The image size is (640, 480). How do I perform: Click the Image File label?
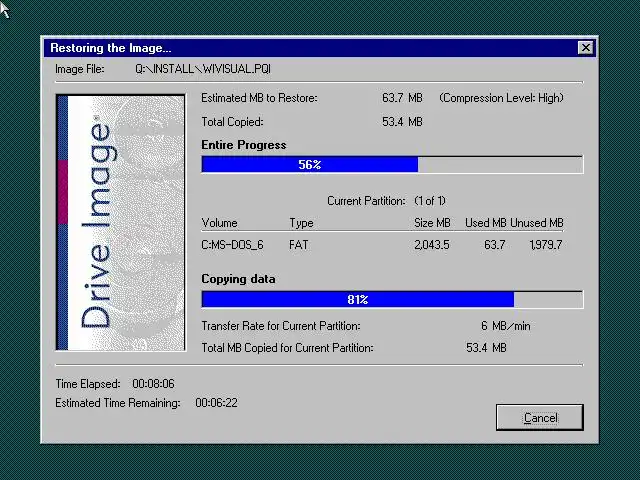point(80,69)
